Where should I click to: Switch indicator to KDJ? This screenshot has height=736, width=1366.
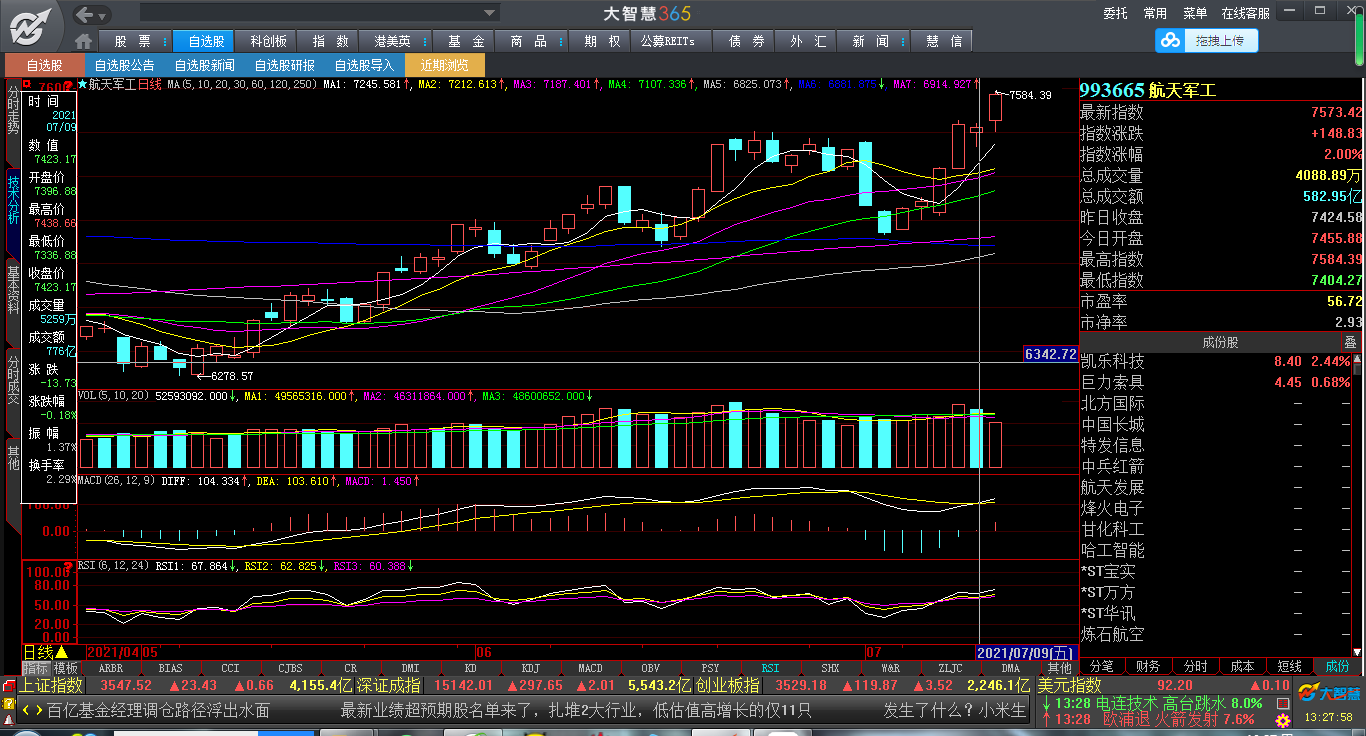coord(530,668)
